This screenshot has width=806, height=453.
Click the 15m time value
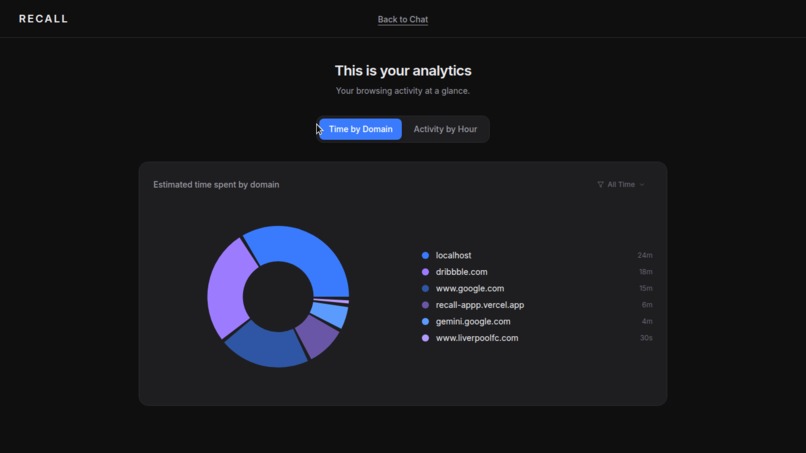coord(646,288)
